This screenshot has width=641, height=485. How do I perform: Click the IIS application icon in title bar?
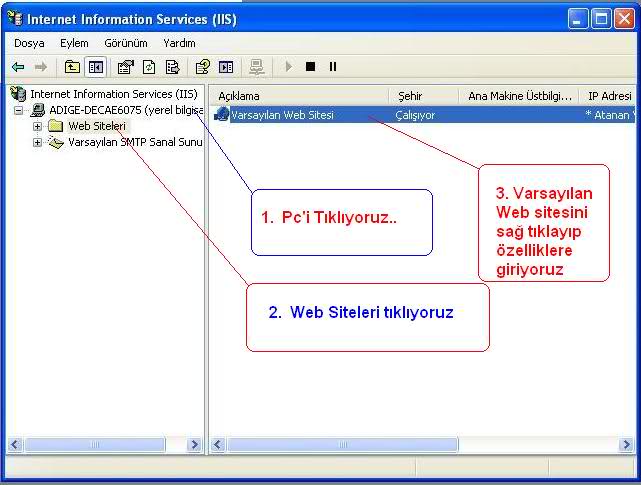coord(15,18)
